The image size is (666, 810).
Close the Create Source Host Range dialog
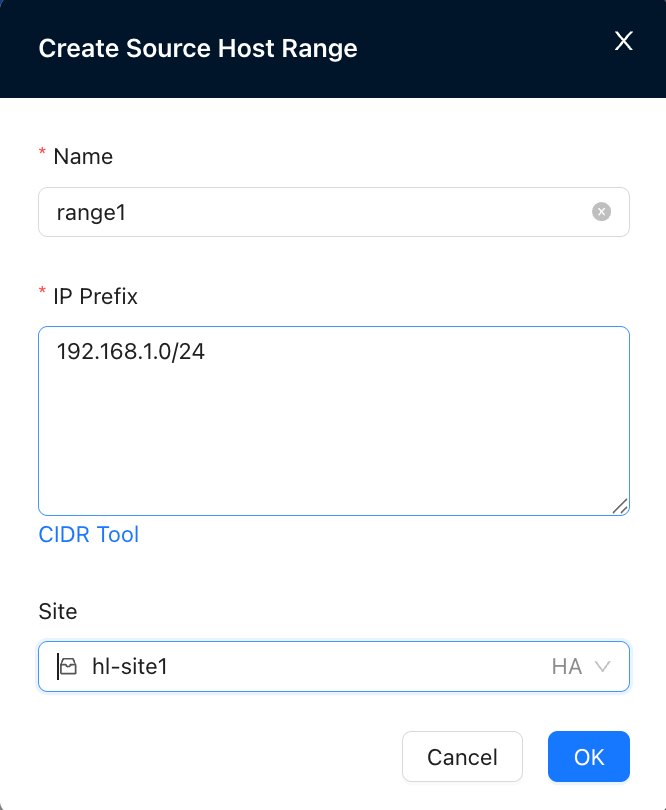pyautogui.click(x=624, y=41)
